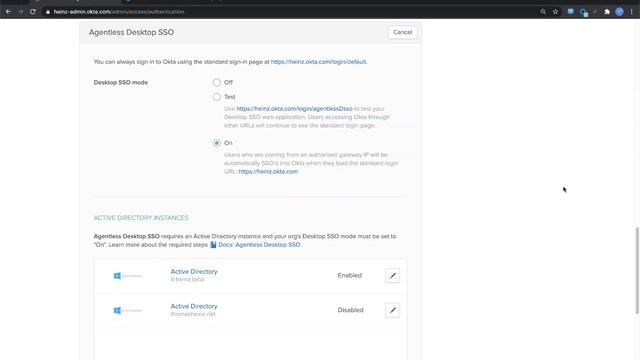Screen dimensions: 640x360
Task: Open the https://heinz.okta.com link
Action: (x=268, y=172)
